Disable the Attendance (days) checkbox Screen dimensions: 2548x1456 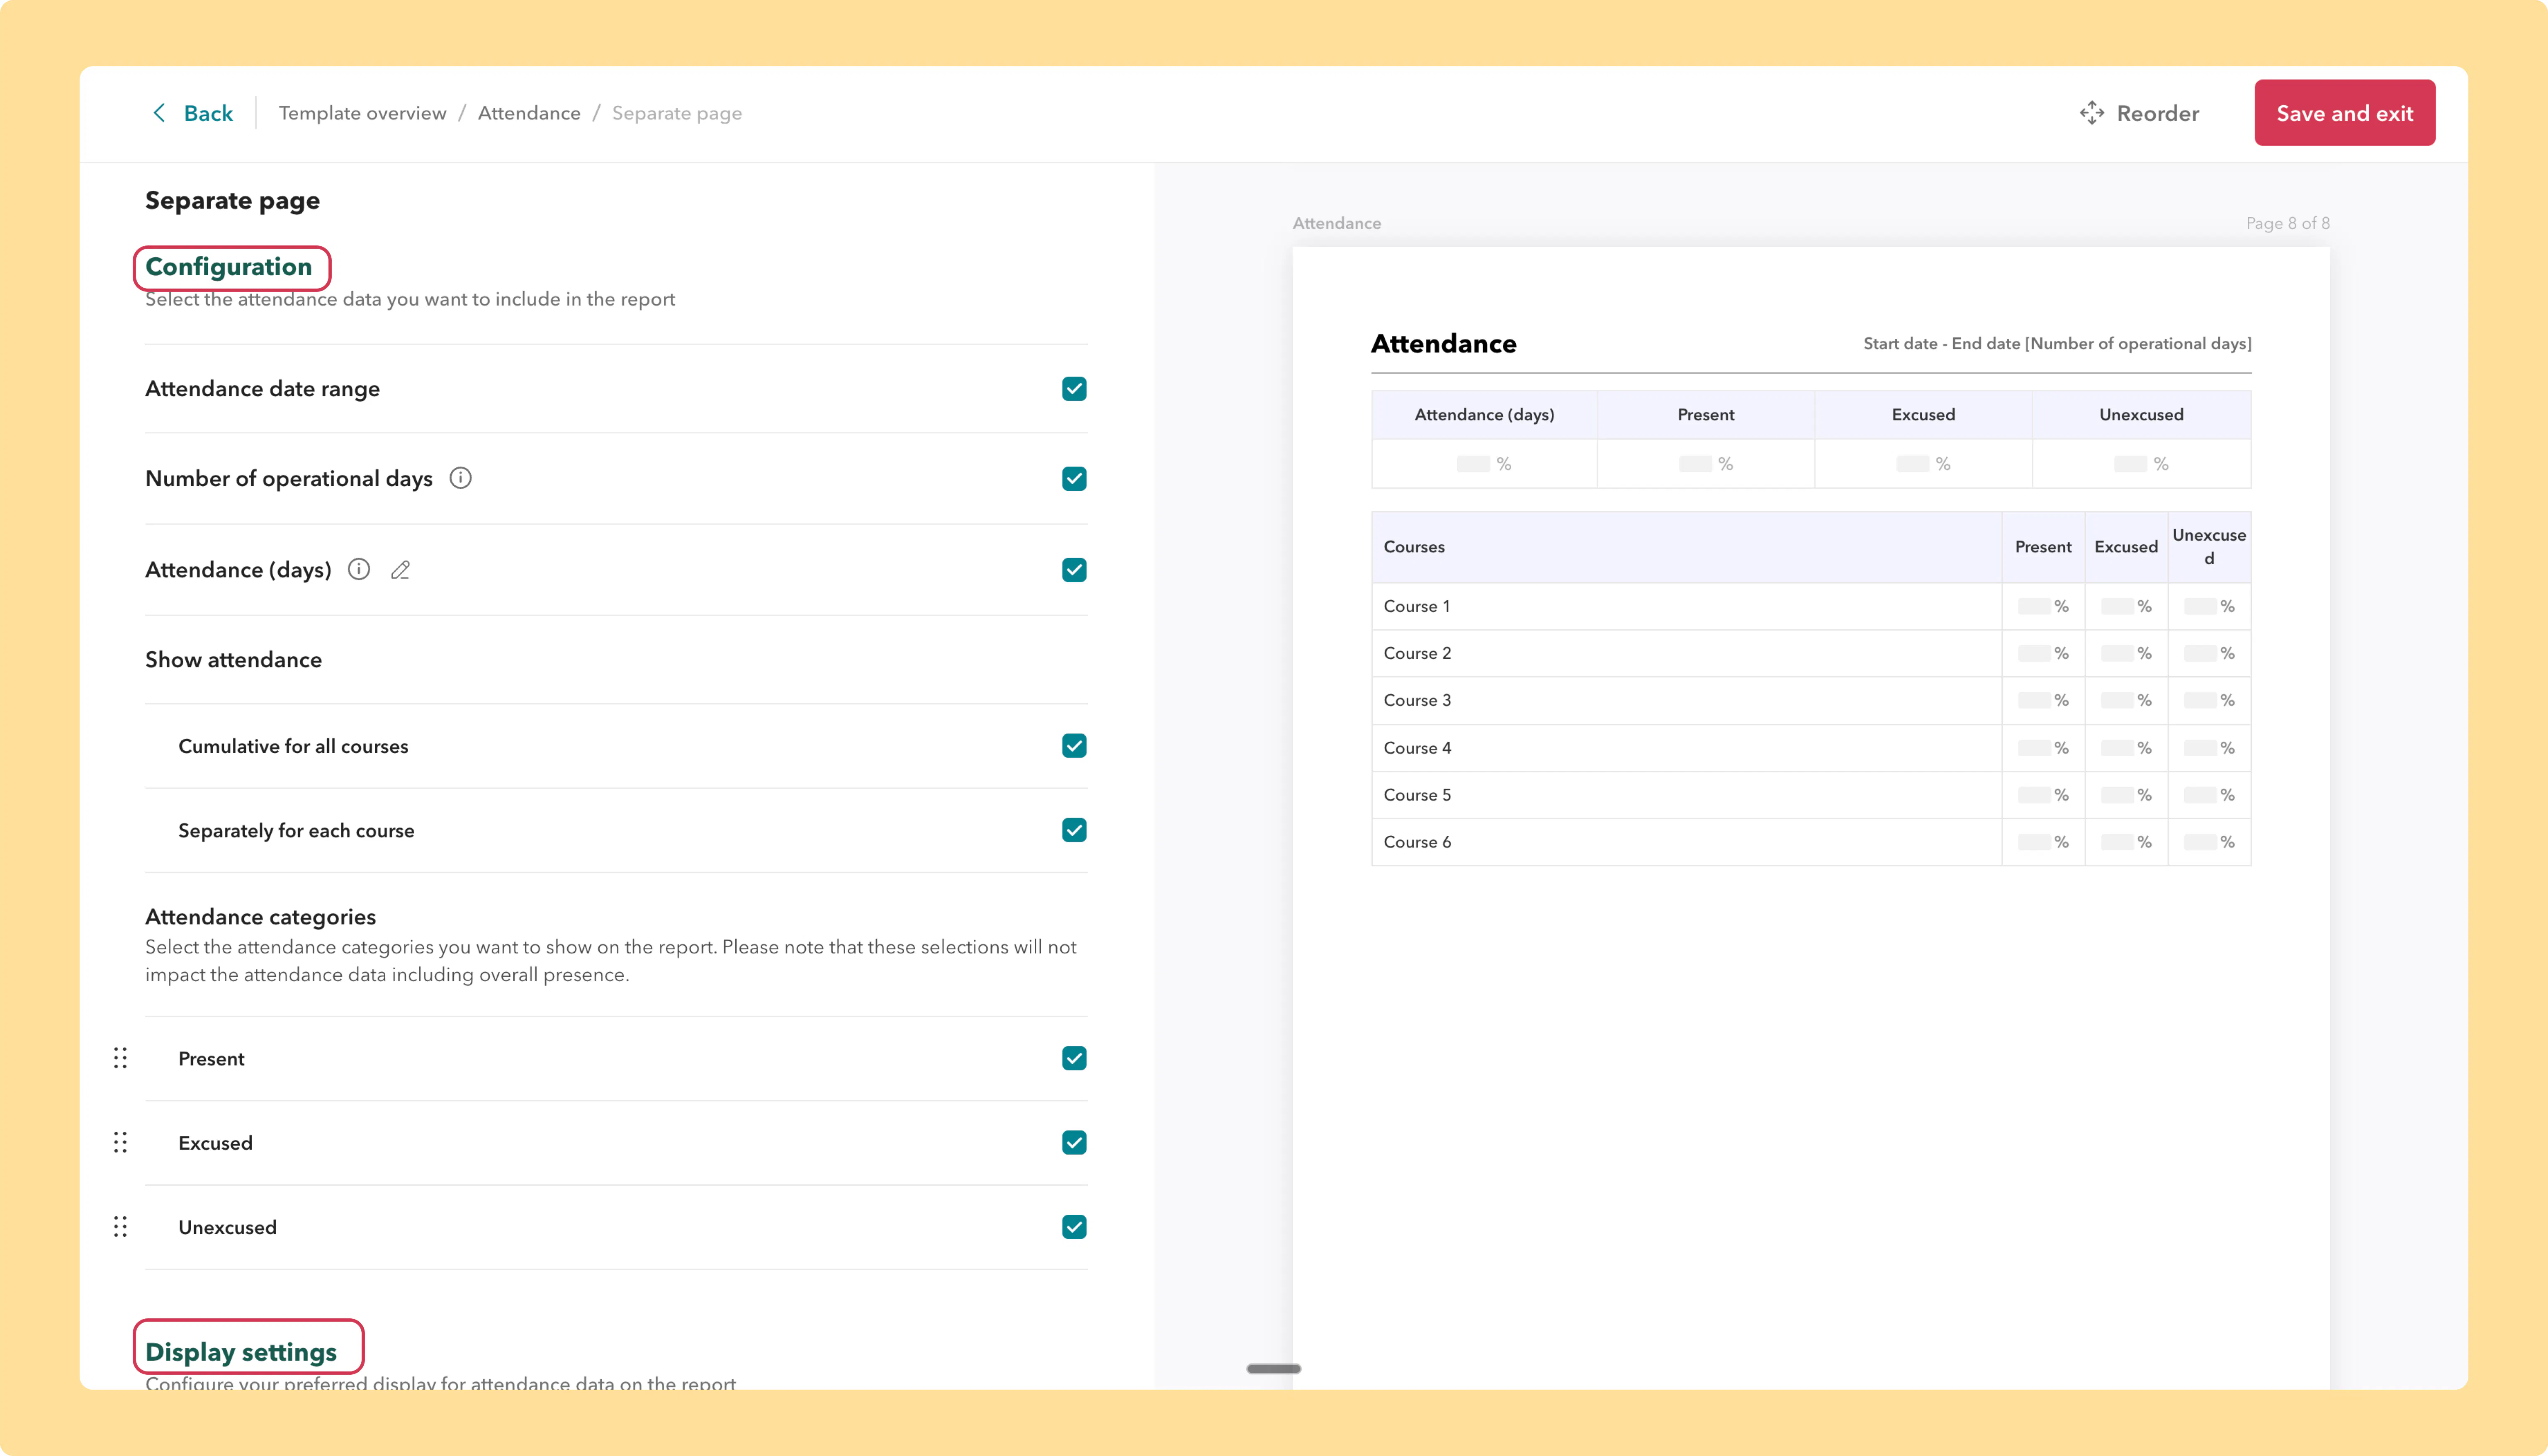click(x=1074, y=570)
